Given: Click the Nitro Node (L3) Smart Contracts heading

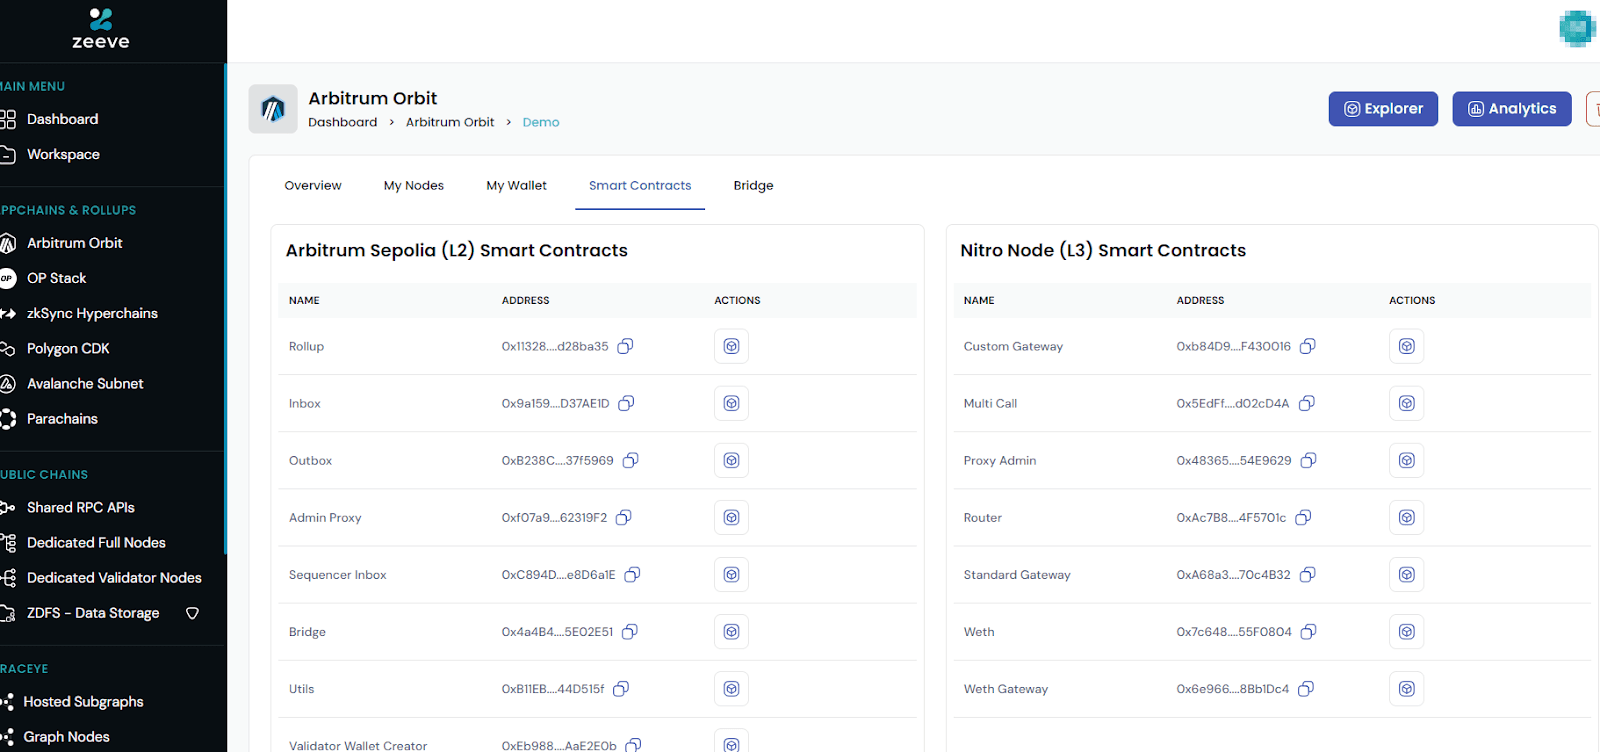Looking at the screenshot, I should (1103, 250).
